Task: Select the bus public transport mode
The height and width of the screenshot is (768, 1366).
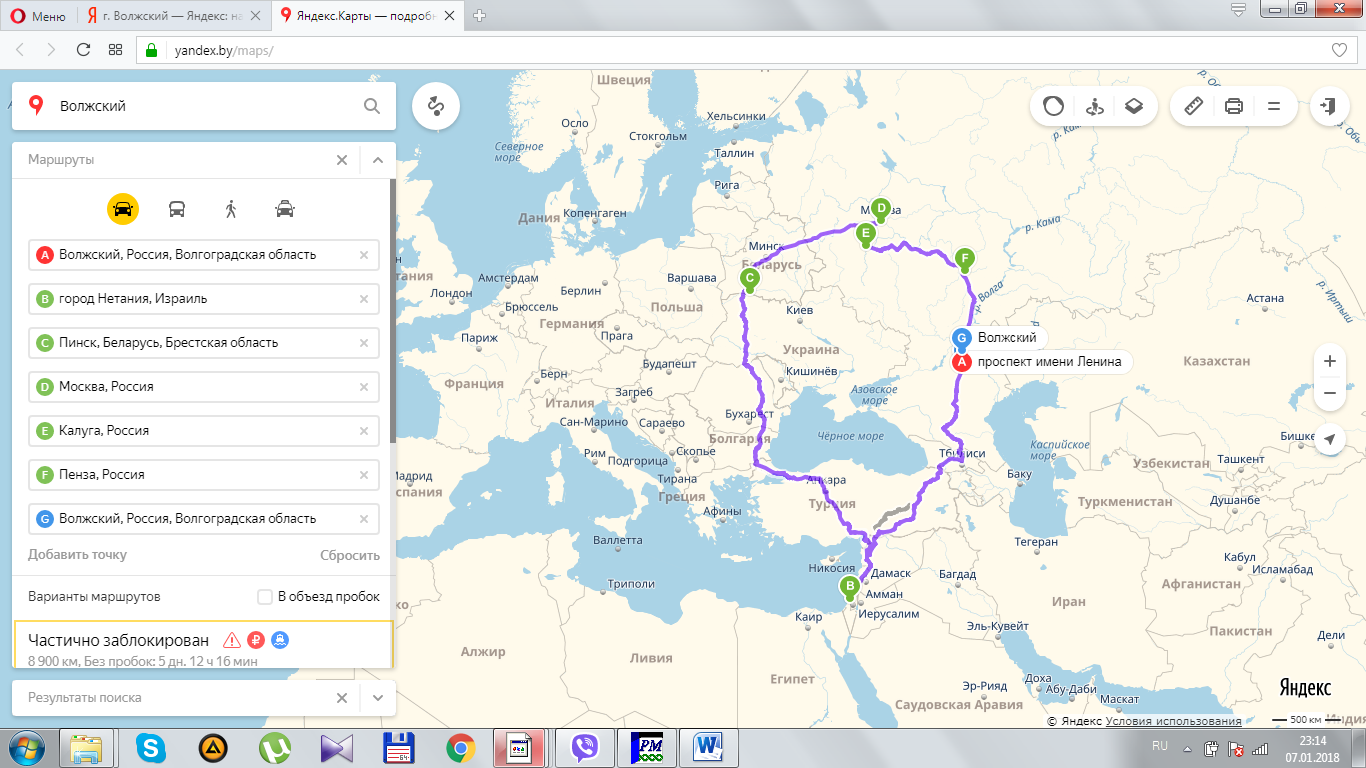Action: pyautogui.click(x=177, y=209)
